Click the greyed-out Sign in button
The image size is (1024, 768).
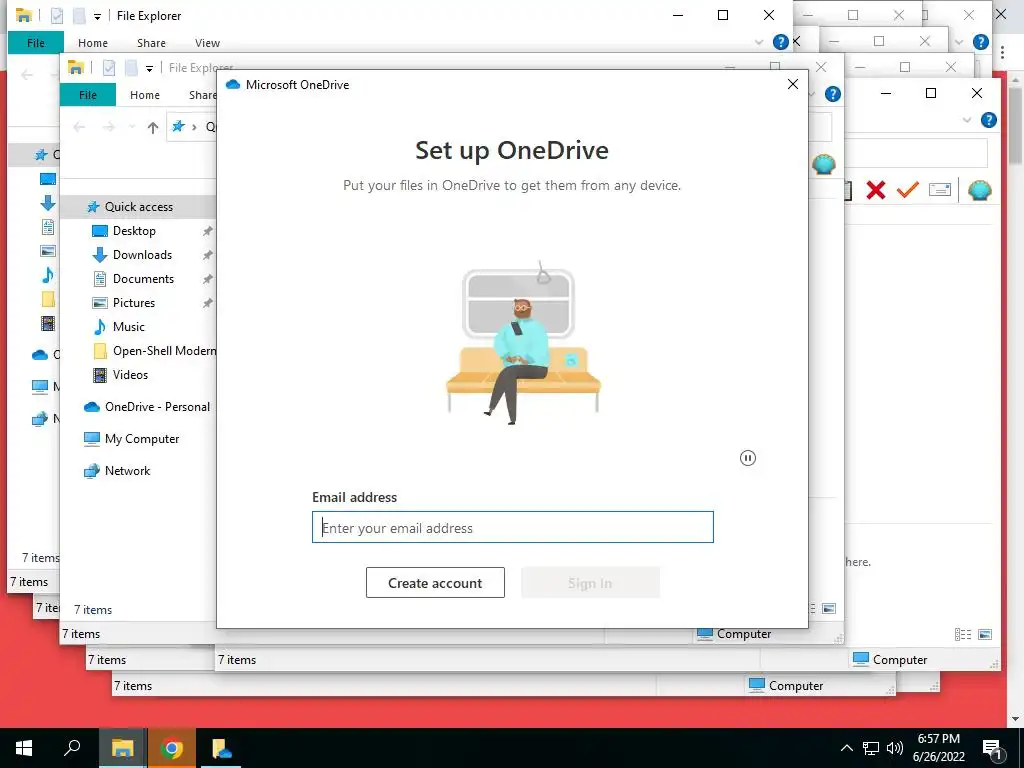(x=590, y=583)
